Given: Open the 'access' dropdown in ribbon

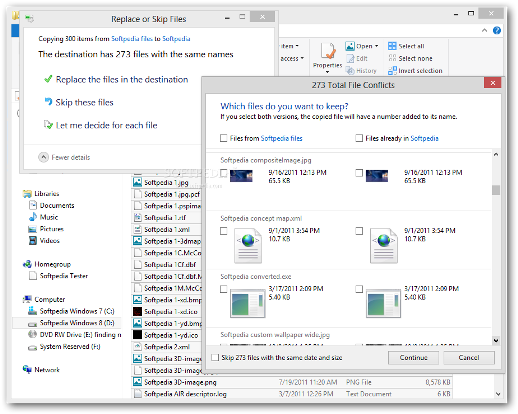Looking at the screenshot, I should 302,58.
